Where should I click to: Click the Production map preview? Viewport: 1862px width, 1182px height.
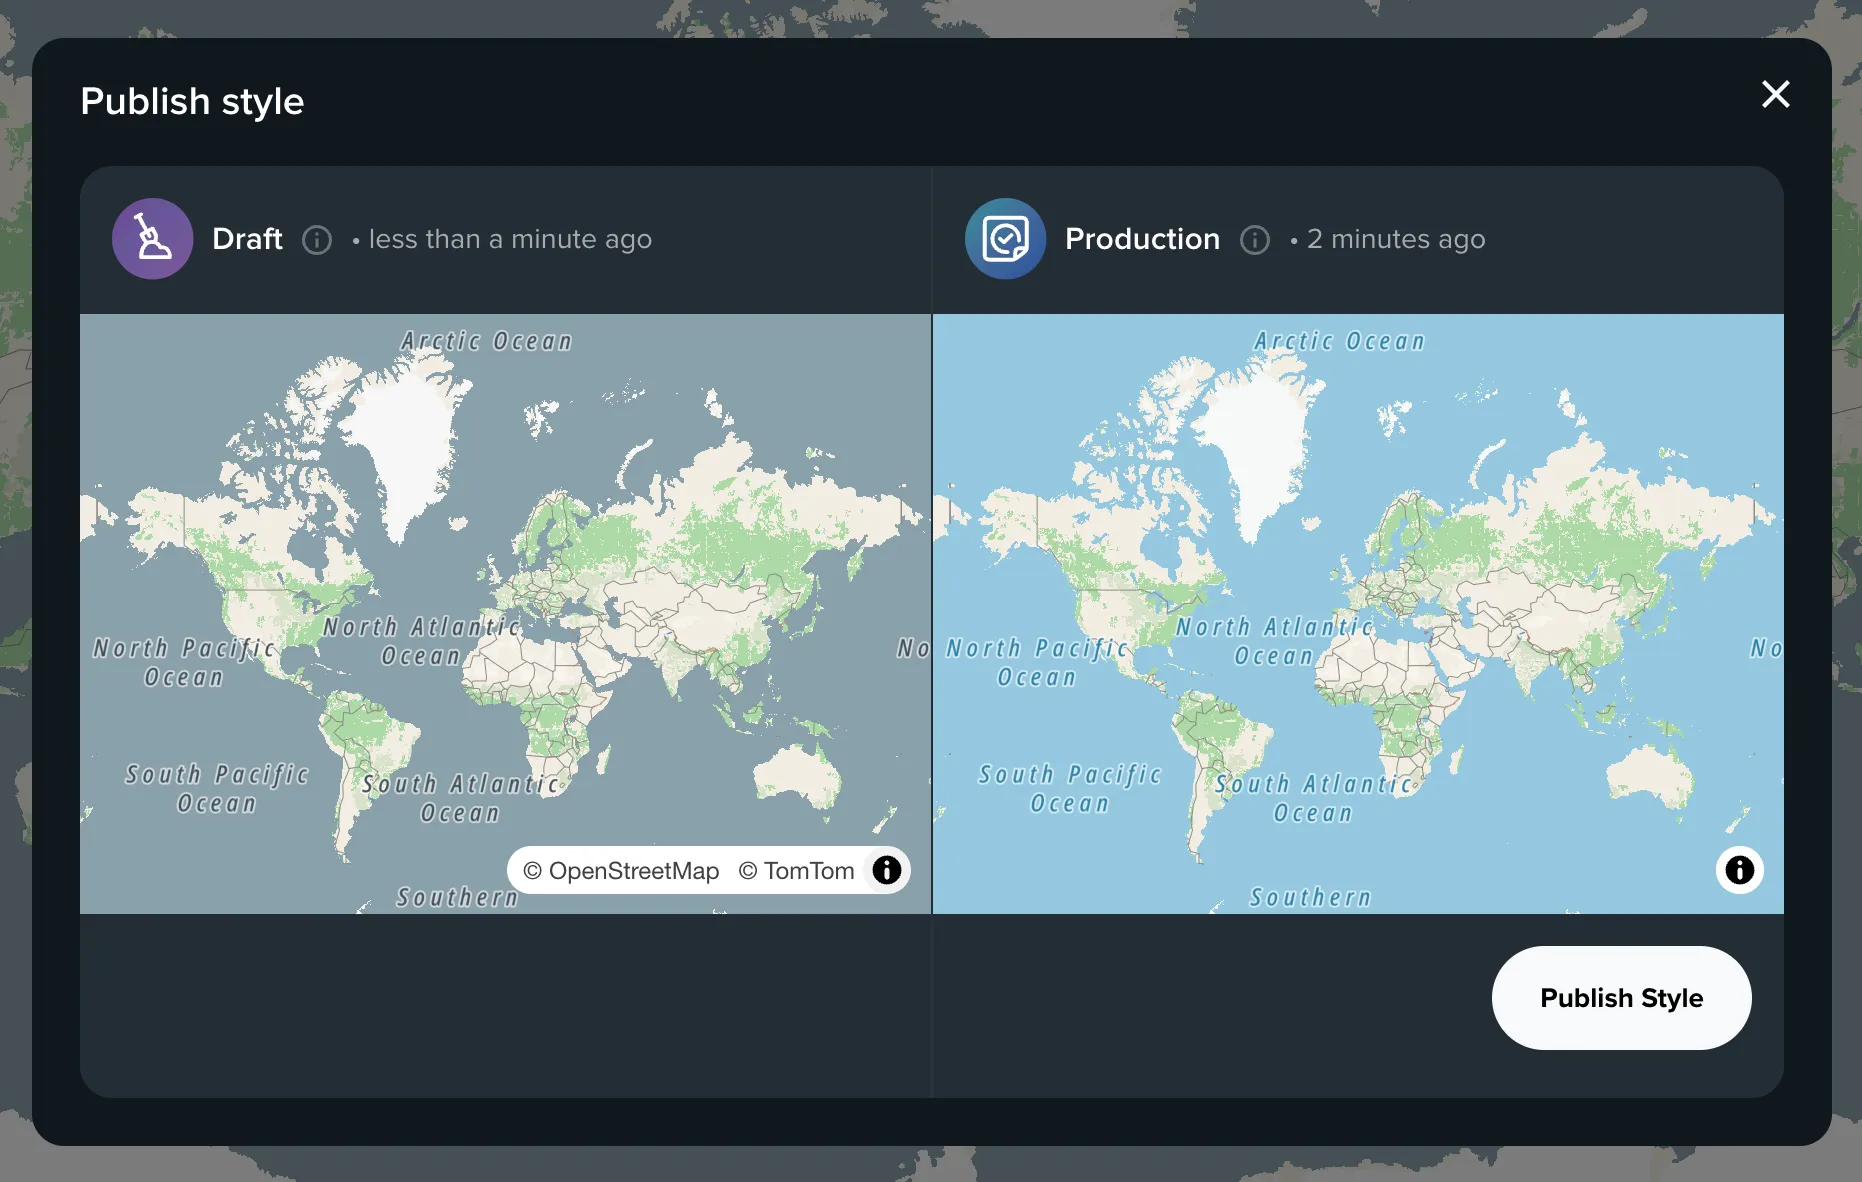(x=1358, y=614)
